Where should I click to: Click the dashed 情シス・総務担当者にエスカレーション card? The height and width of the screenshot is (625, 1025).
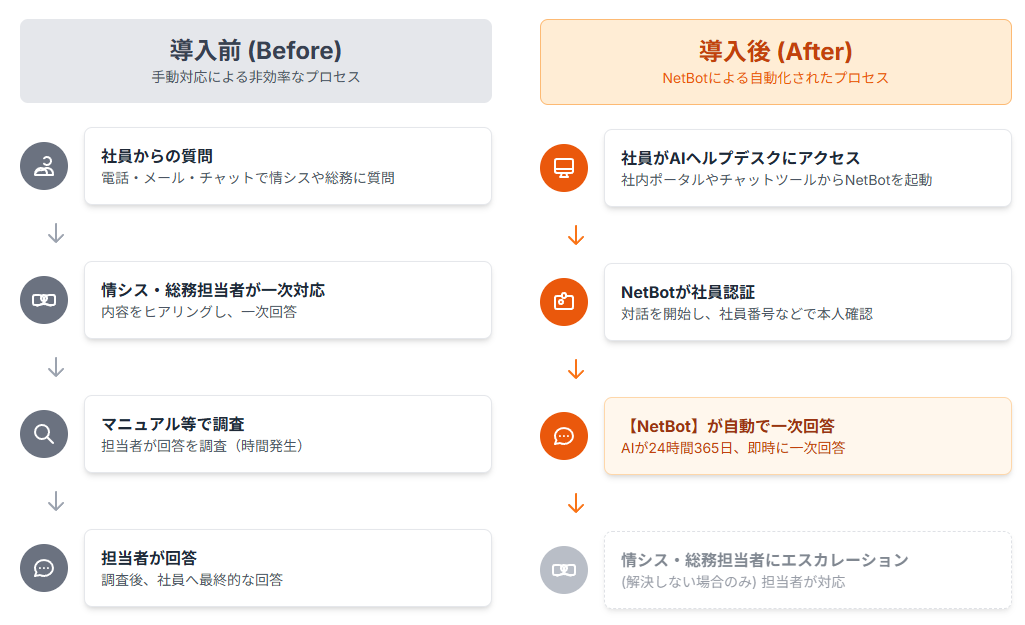[808, 570]
